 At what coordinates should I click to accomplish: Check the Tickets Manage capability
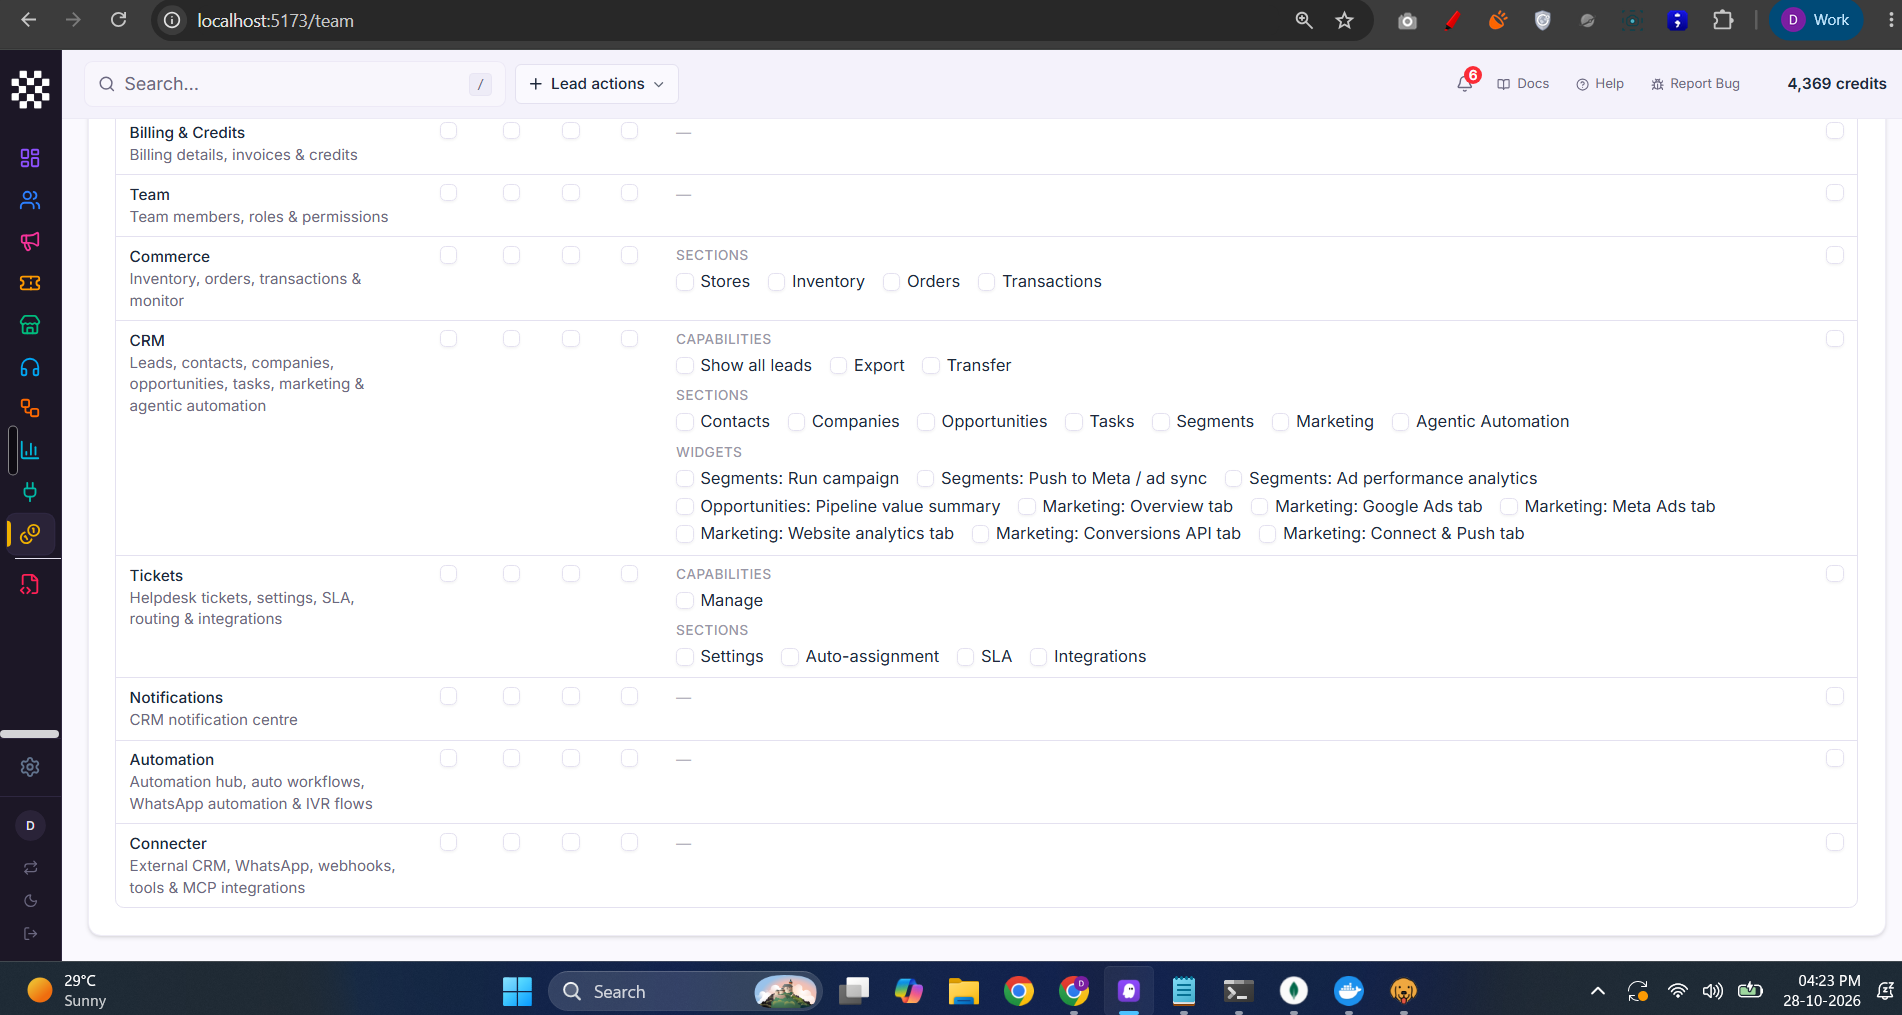tap(685, 601)
